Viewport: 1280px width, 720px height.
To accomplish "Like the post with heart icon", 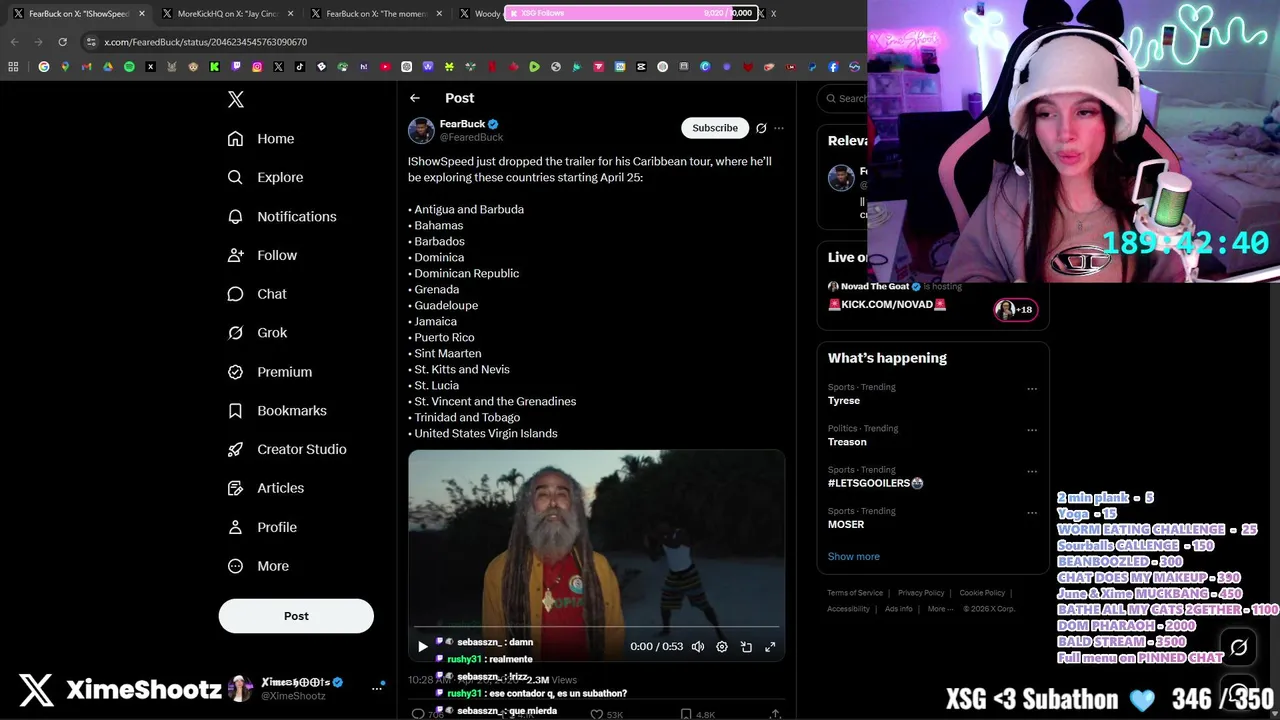I will click(x=596, y=714).
